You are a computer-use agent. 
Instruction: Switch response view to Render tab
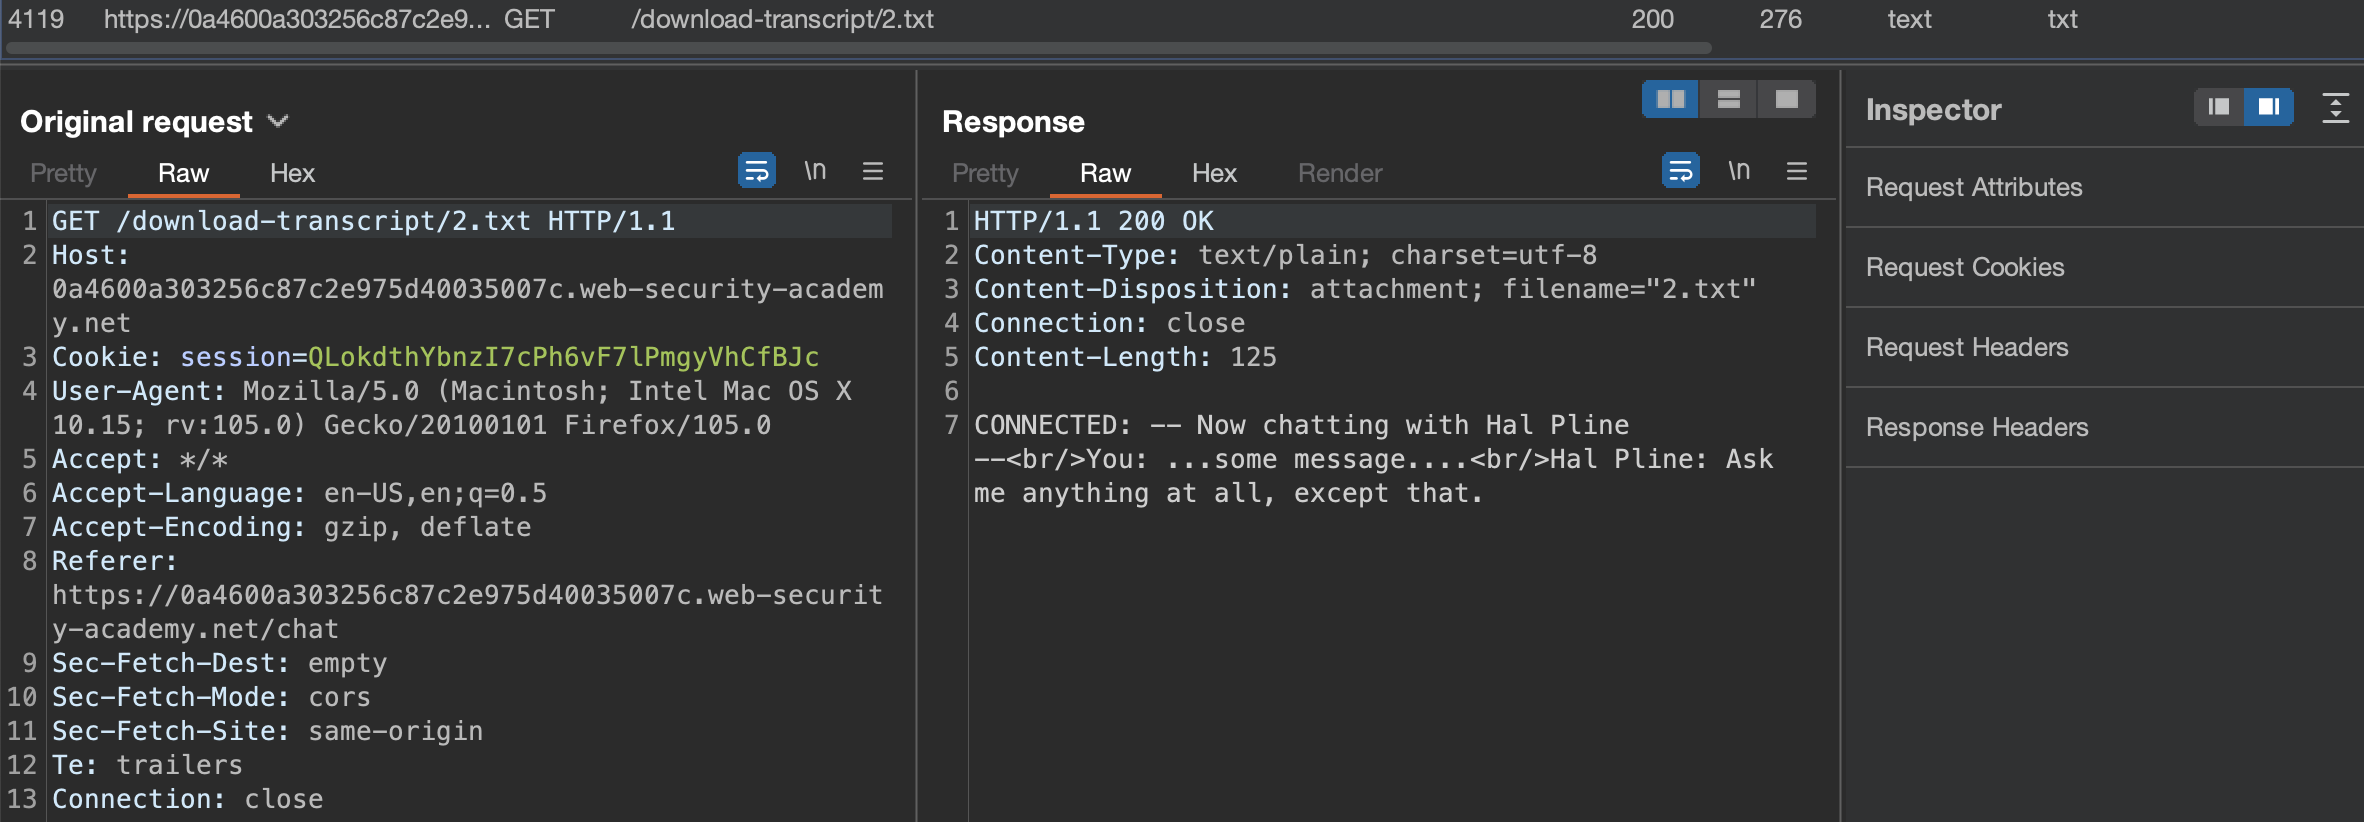(1340, 173)
